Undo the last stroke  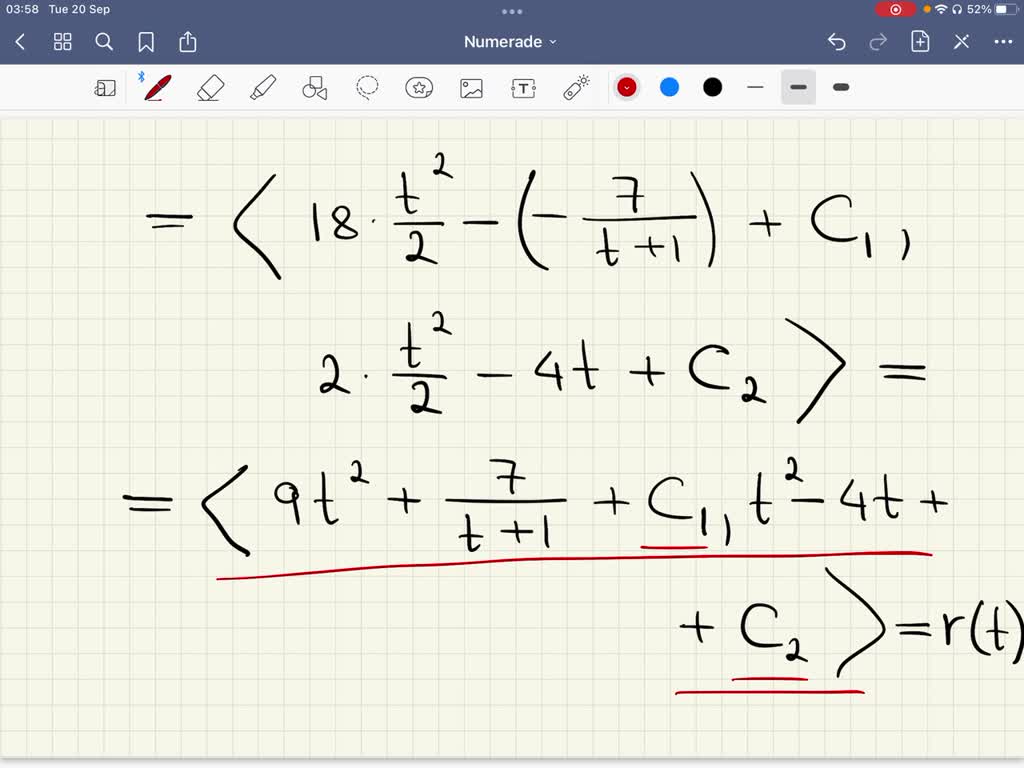pos(837,42)
